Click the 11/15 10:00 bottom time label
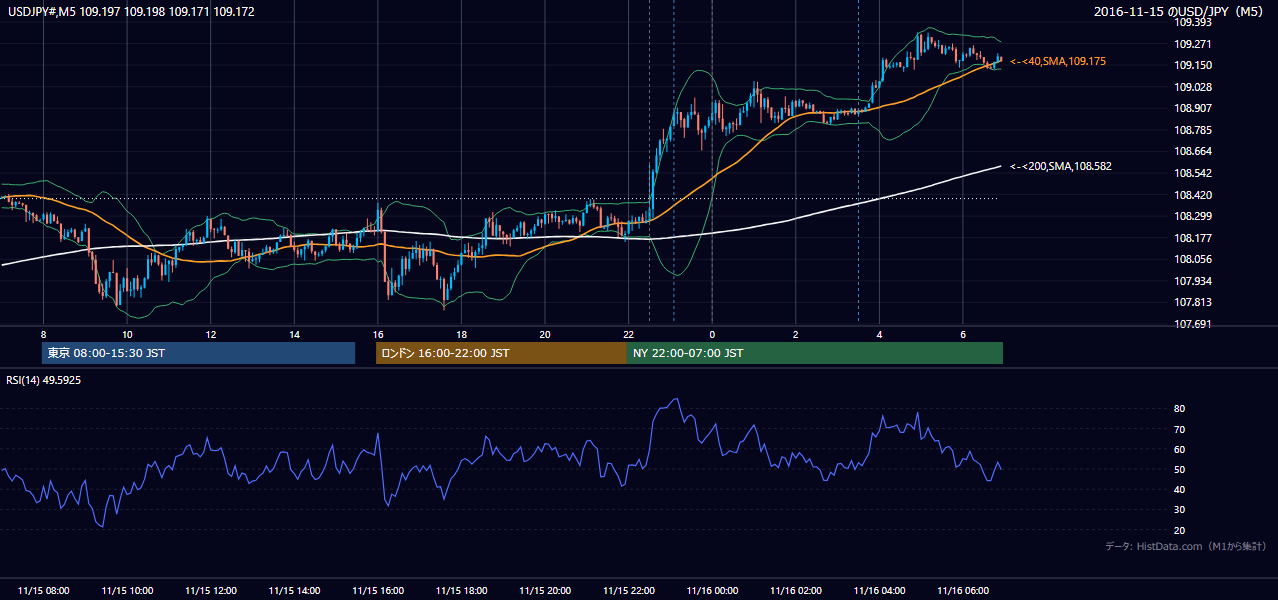This screenshot has width=1278, height=600. tap(127, 590)
